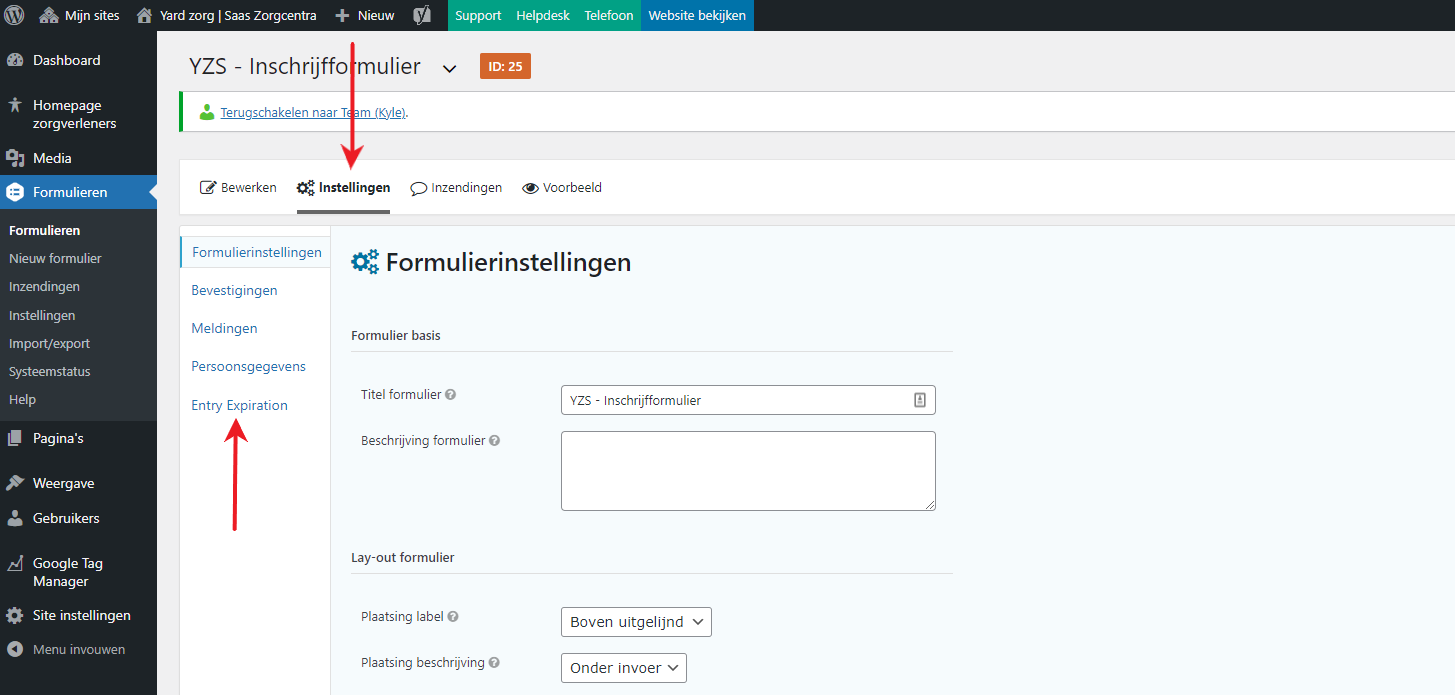Click the Media library icon

coord(15,158)
